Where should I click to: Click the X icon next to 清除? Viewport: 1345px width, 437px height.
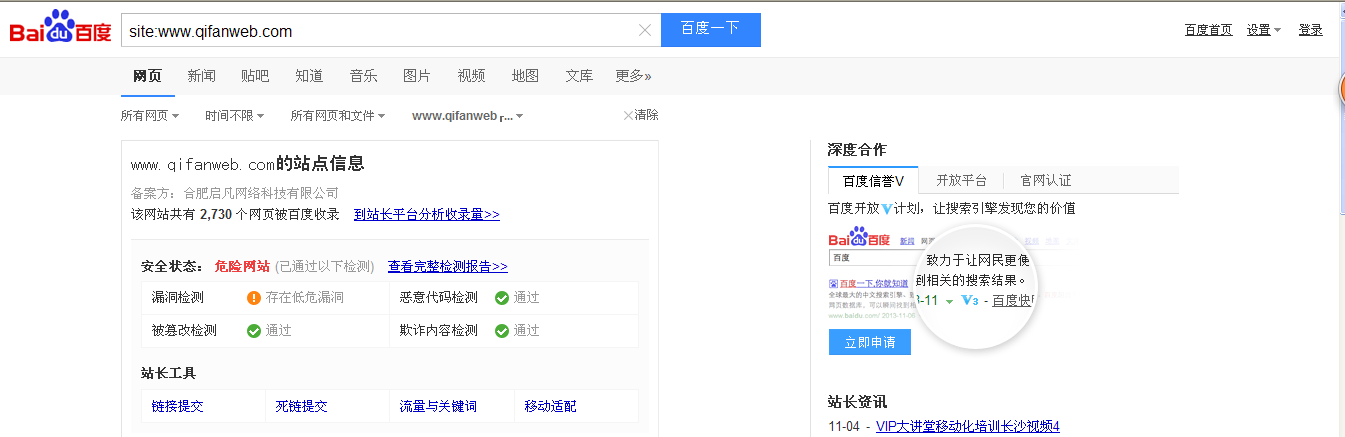[628, 115]
